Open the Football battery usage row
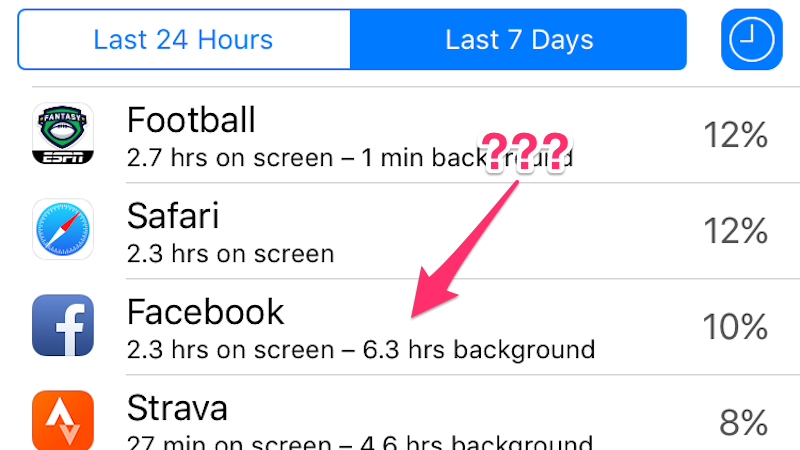 coord(416,135)
